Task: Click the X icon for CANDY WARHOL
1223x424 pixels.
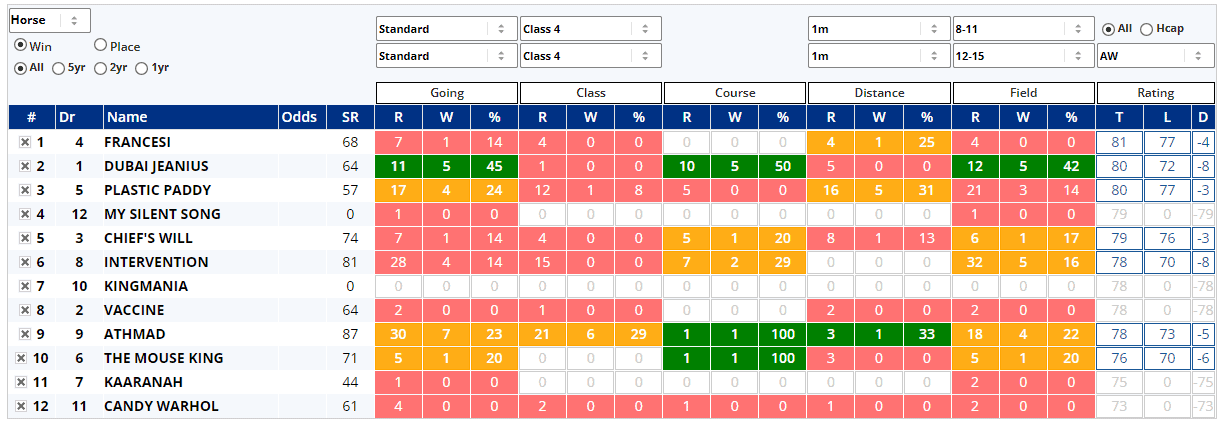Action: point(21,406)
